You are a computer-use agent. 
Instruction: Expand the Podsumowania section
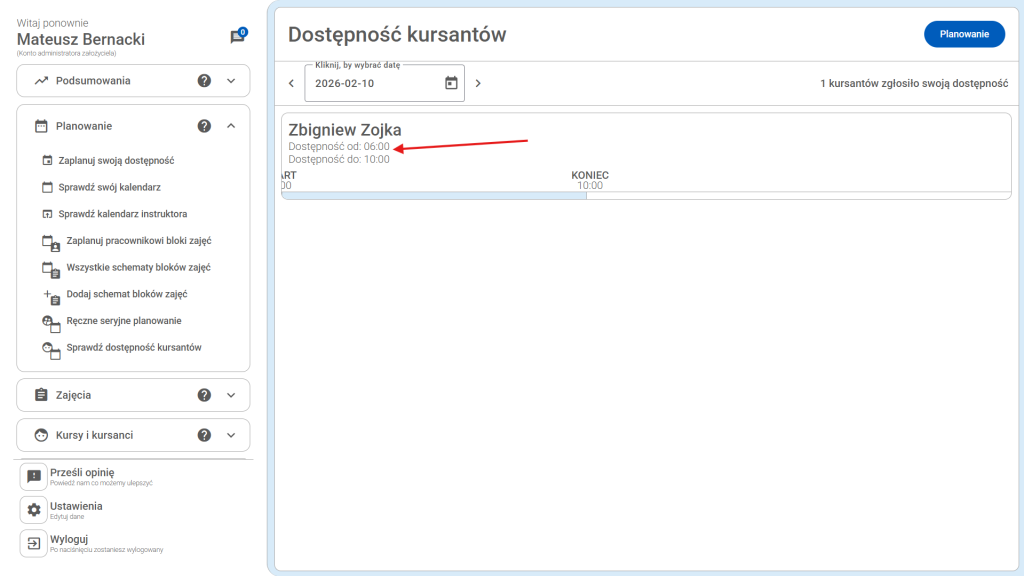point(231,81)
